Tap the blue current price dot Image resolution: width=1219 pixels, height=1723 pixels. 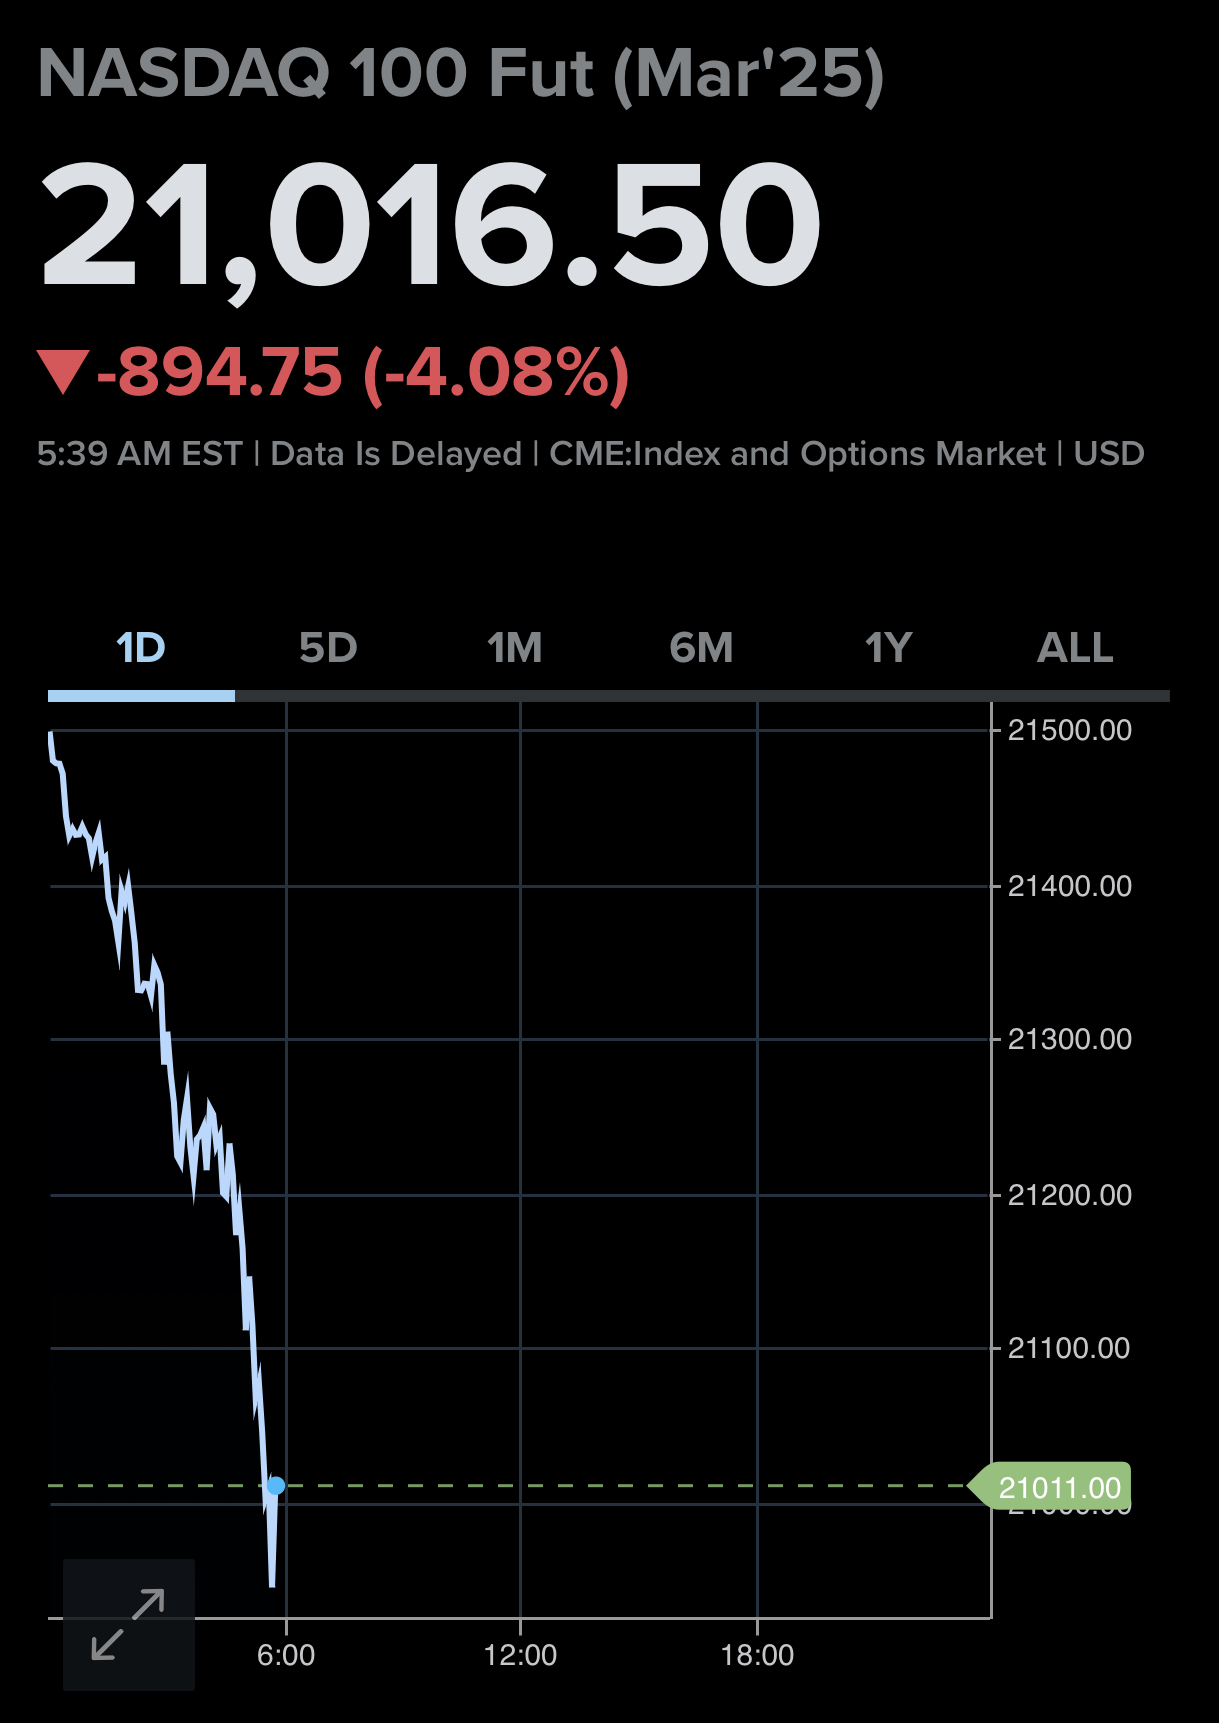pyautogui.click(x=276, y=1486)
